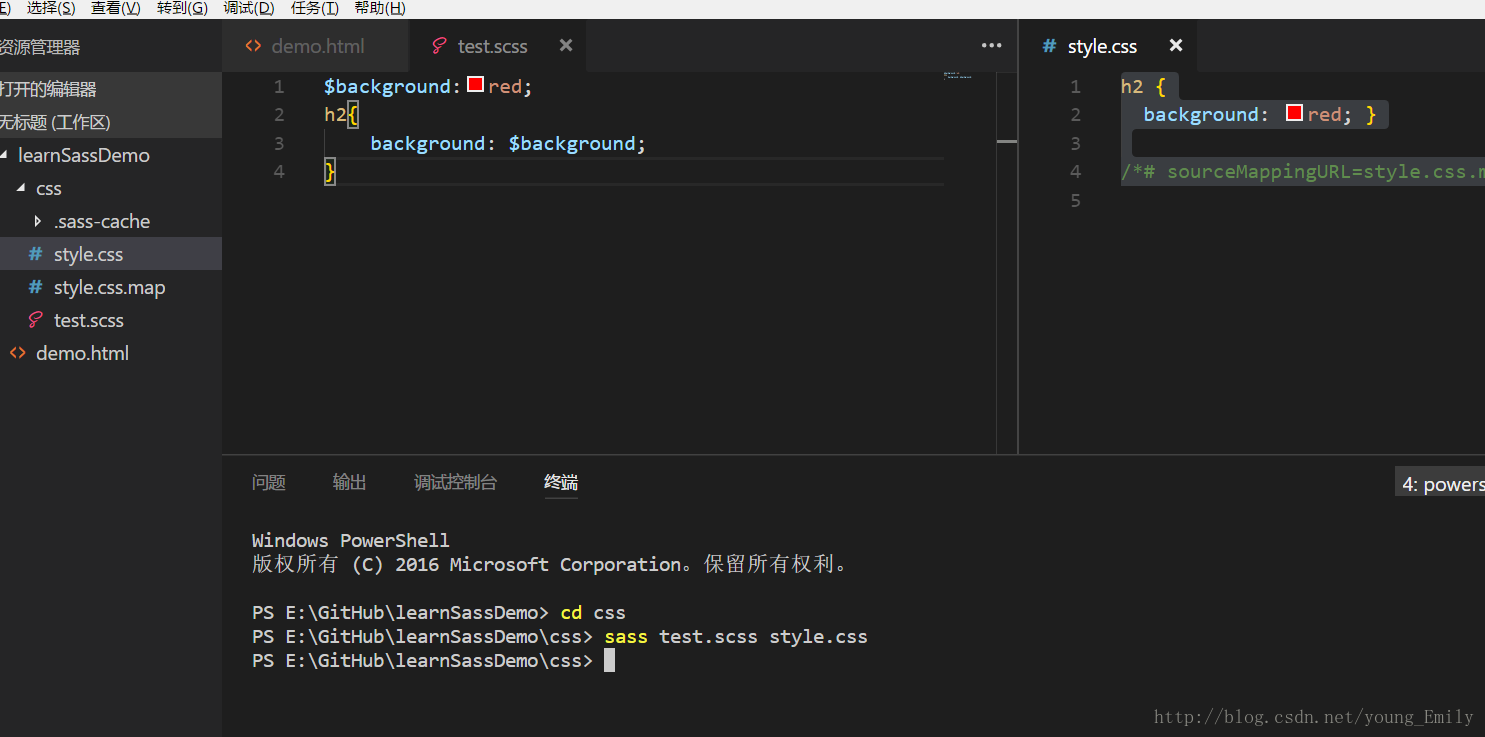
Task: Click the HTML icon beside demo.html in explorer
Action: coord(17,353)
